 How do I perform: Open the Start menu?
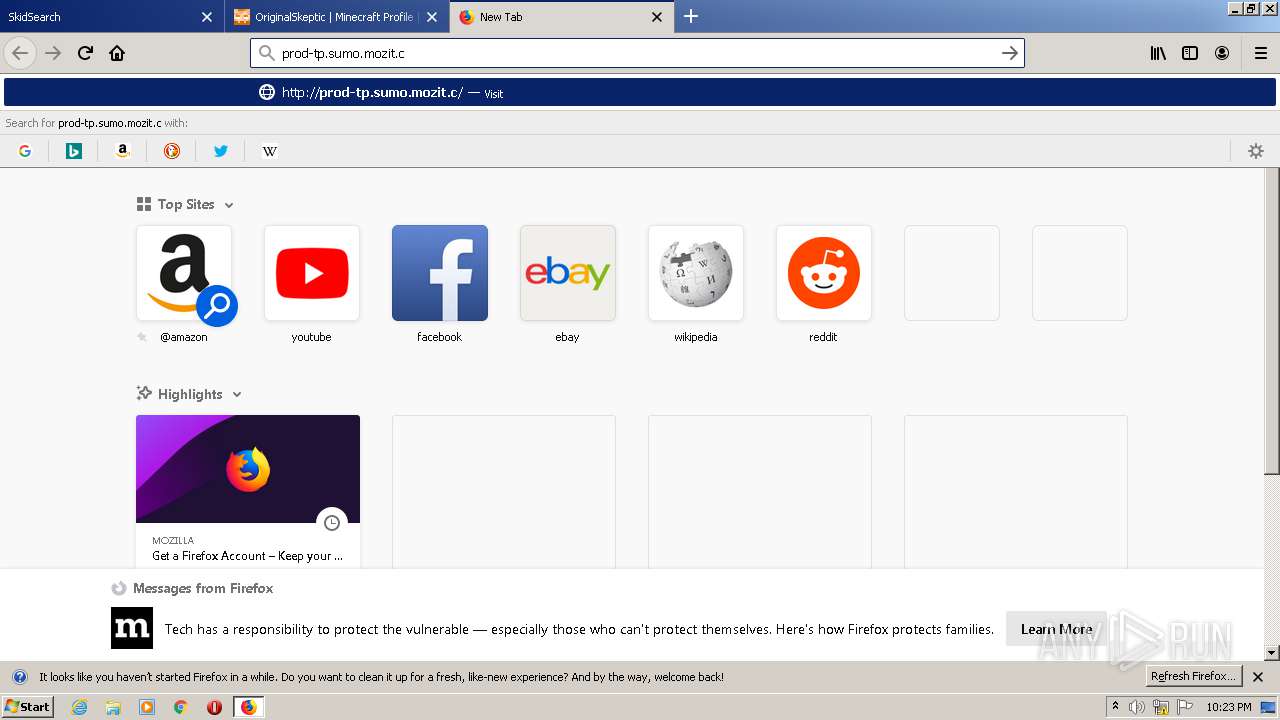pyautogui.click(x=28, y=707)
